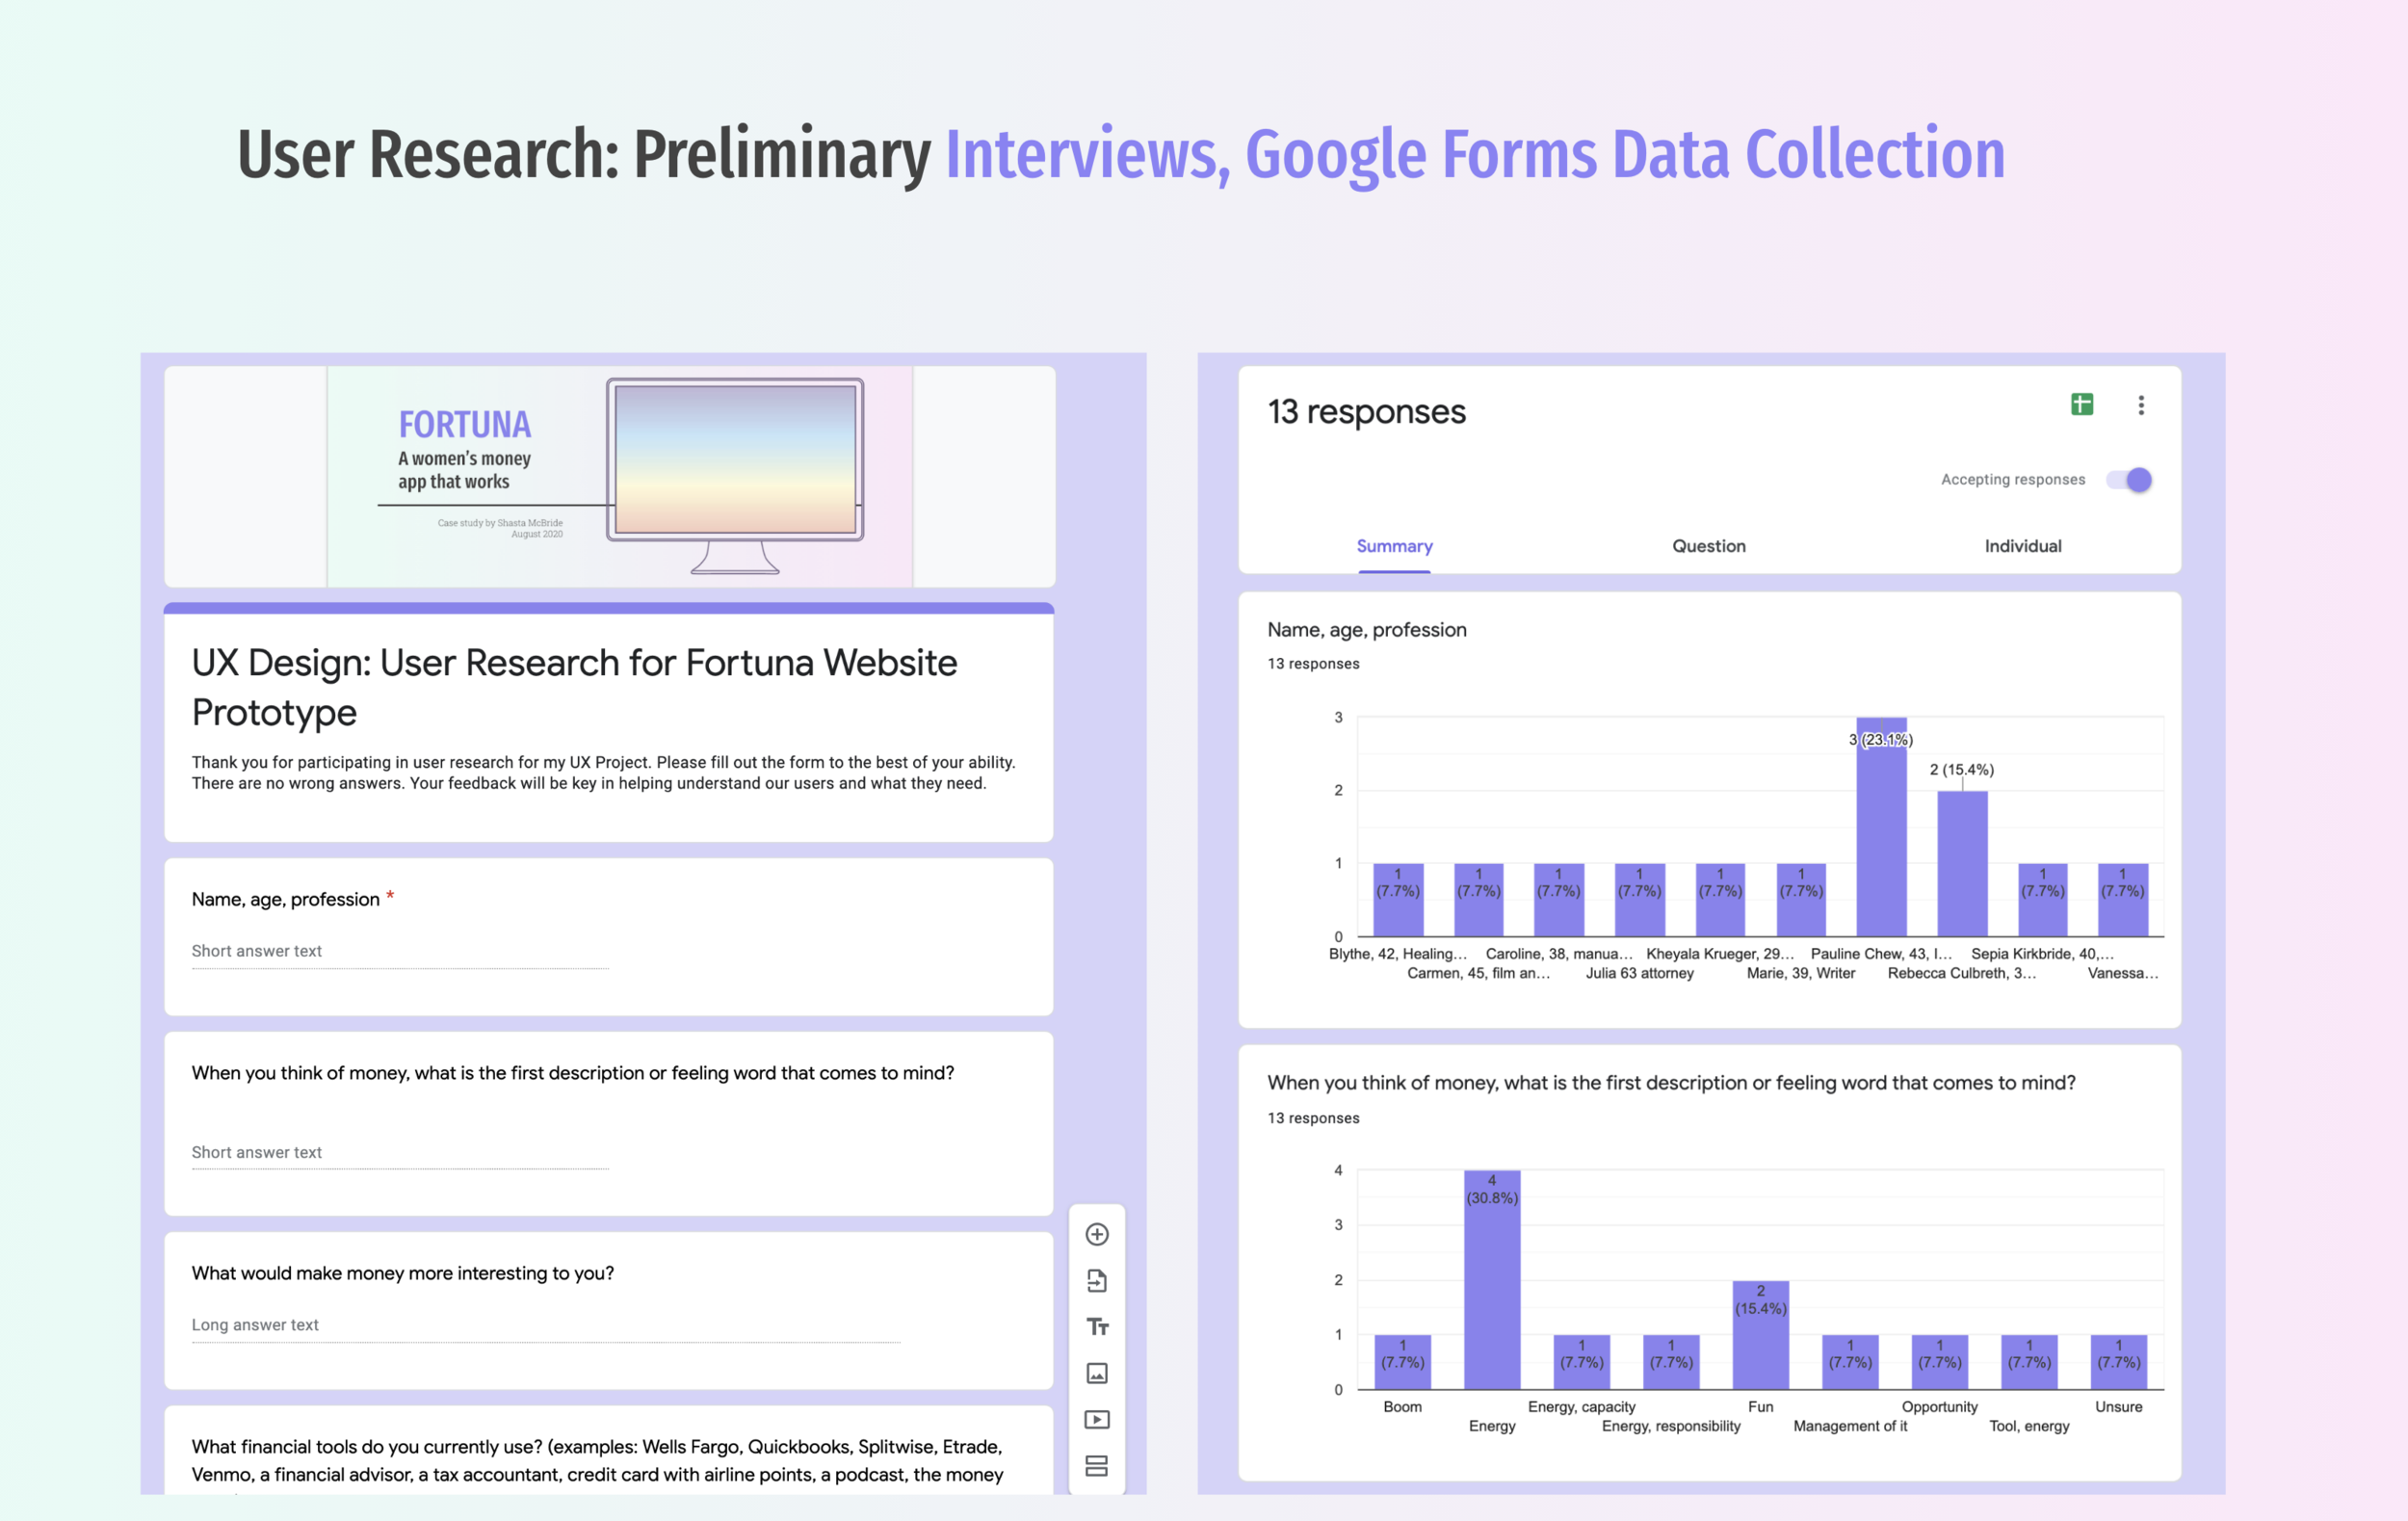Image resolution: width=2408 pixels, height=1521 pixels.
Task: Click the Name, age, profession chart title
Action: [x=1367, y=630]
